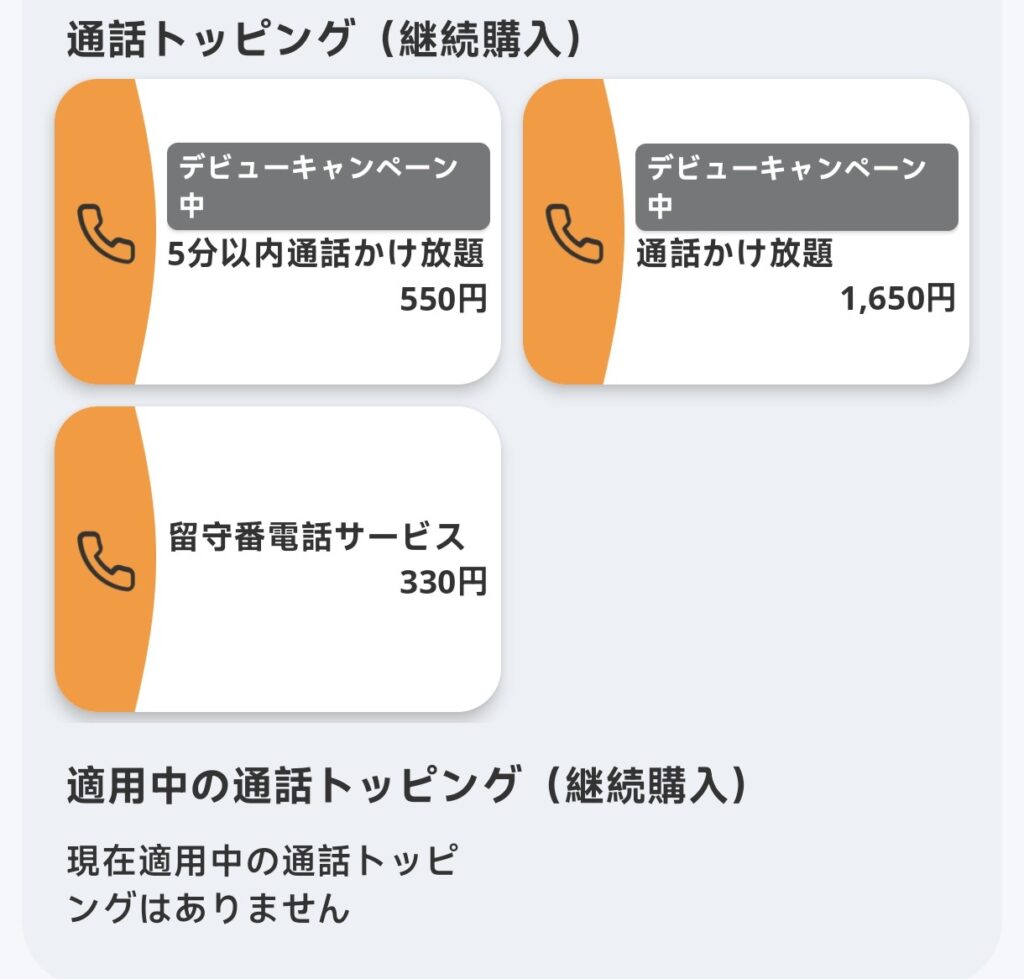1024x979 pixels.
Task: Choose the 留守番電話サービス topping title
Action: tap(317, 538)
